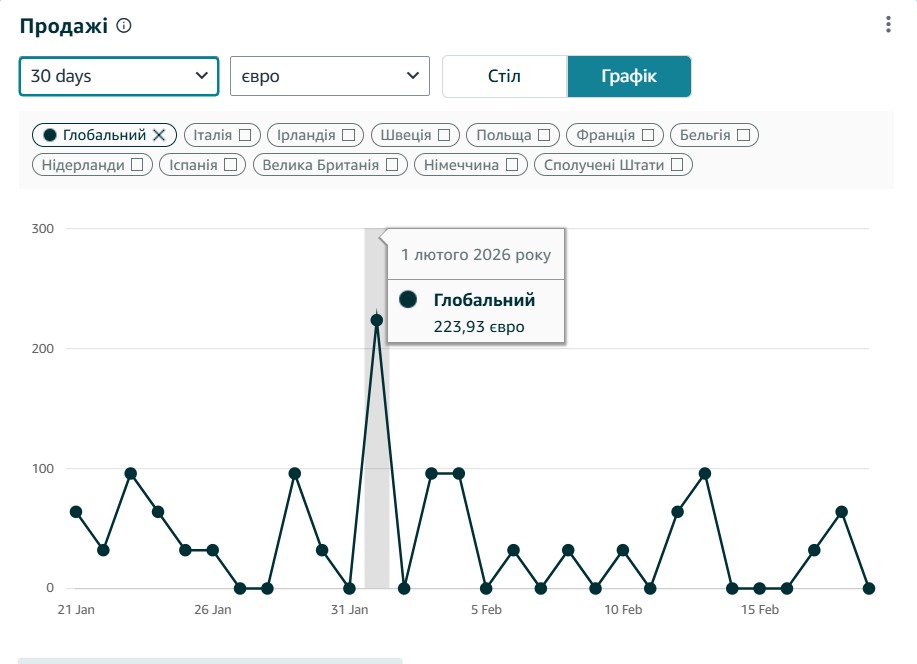This screenshot has width=917, height=664.
Task: Enable the Швеція filter checkbox
Action: click(444, 135)
